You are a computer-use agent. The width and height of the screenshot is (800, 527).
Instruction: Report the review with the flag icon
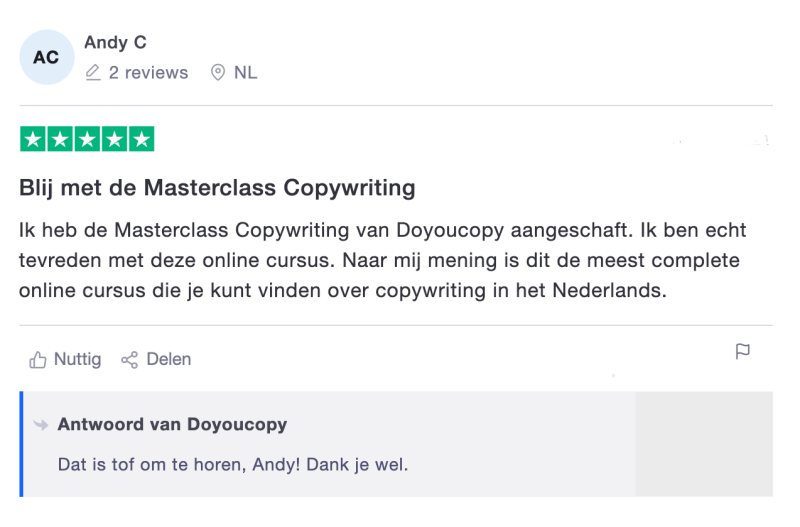(743, 352)
